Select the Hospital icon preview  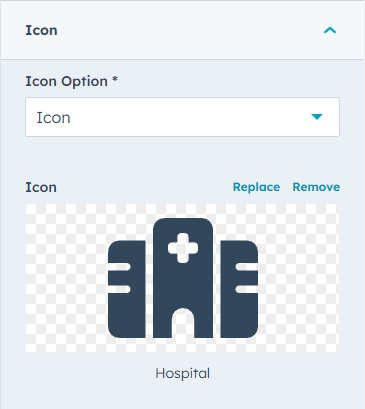[x=182, y=278]
